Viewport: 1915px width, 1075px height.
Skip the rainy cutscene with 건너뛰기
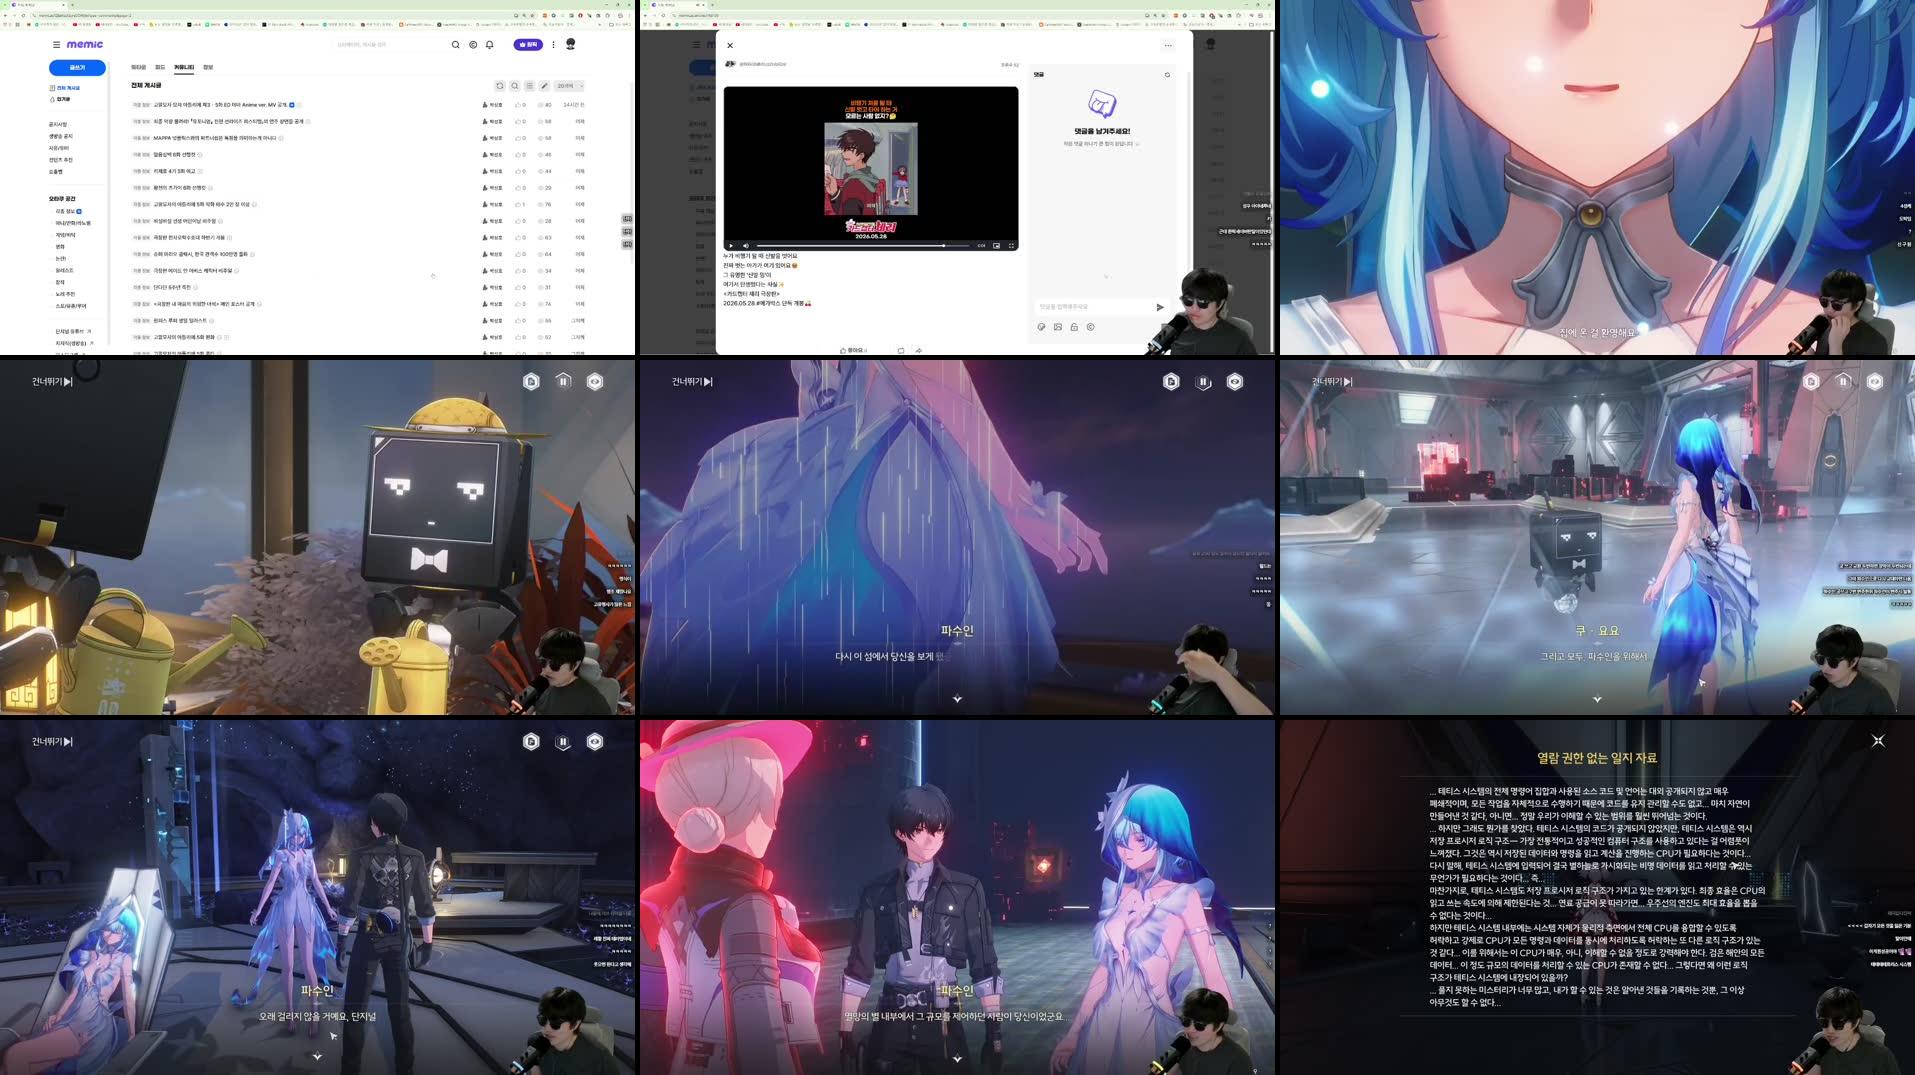[692, 381]
